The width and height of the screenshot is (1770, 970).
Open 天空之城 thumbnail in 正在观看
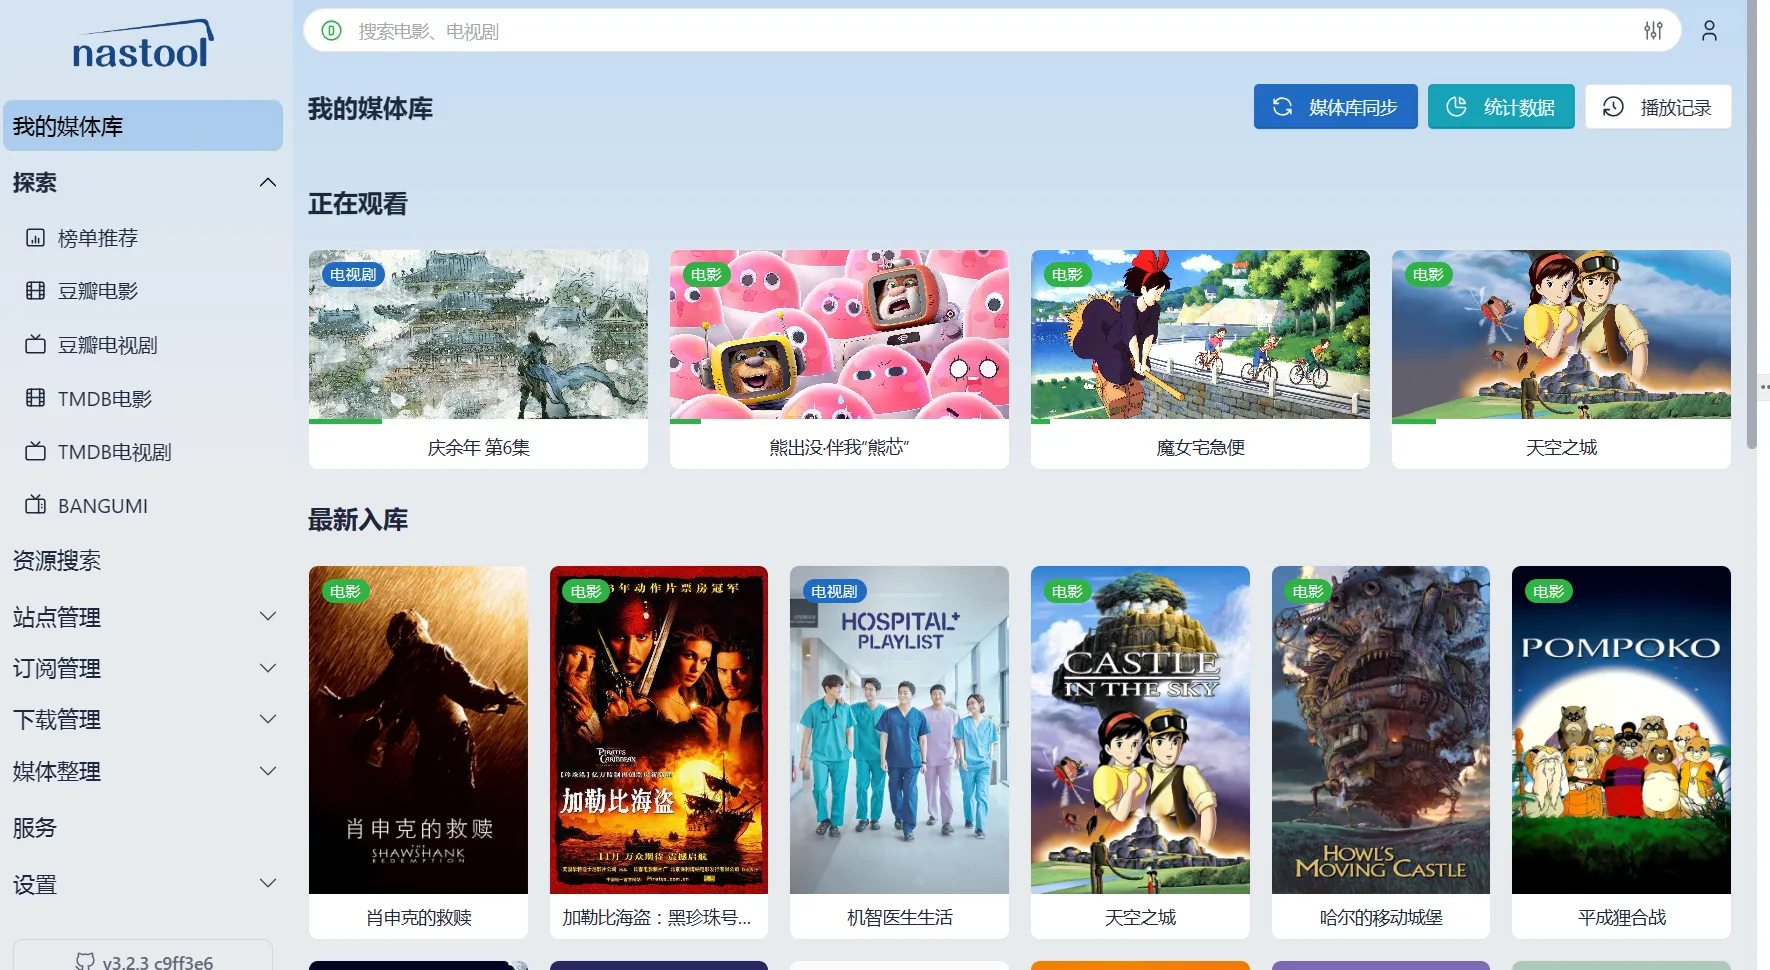(1561, 334)
